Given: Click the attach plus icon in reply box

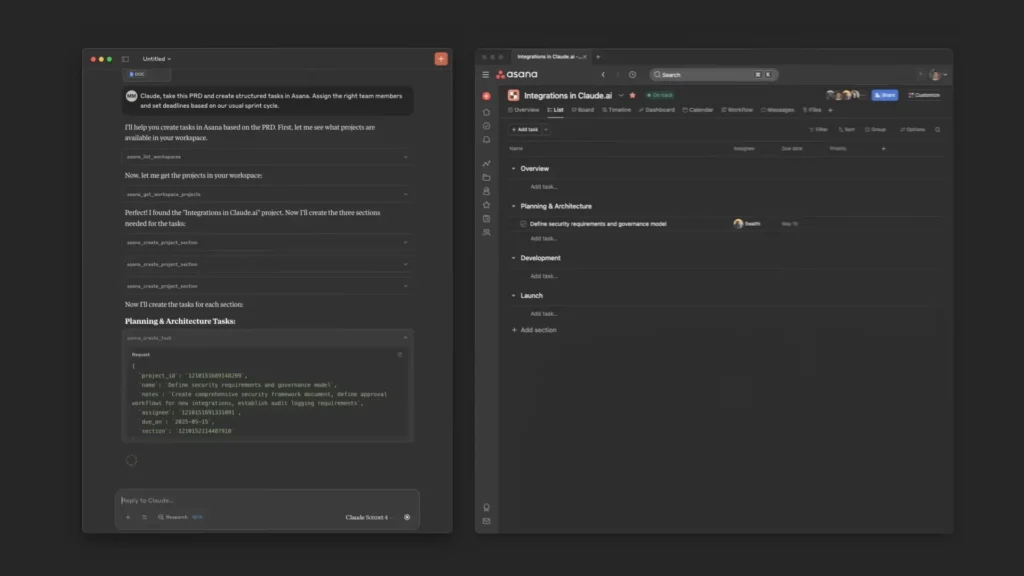Looking at the screenshot, I should tap(128, 517).
